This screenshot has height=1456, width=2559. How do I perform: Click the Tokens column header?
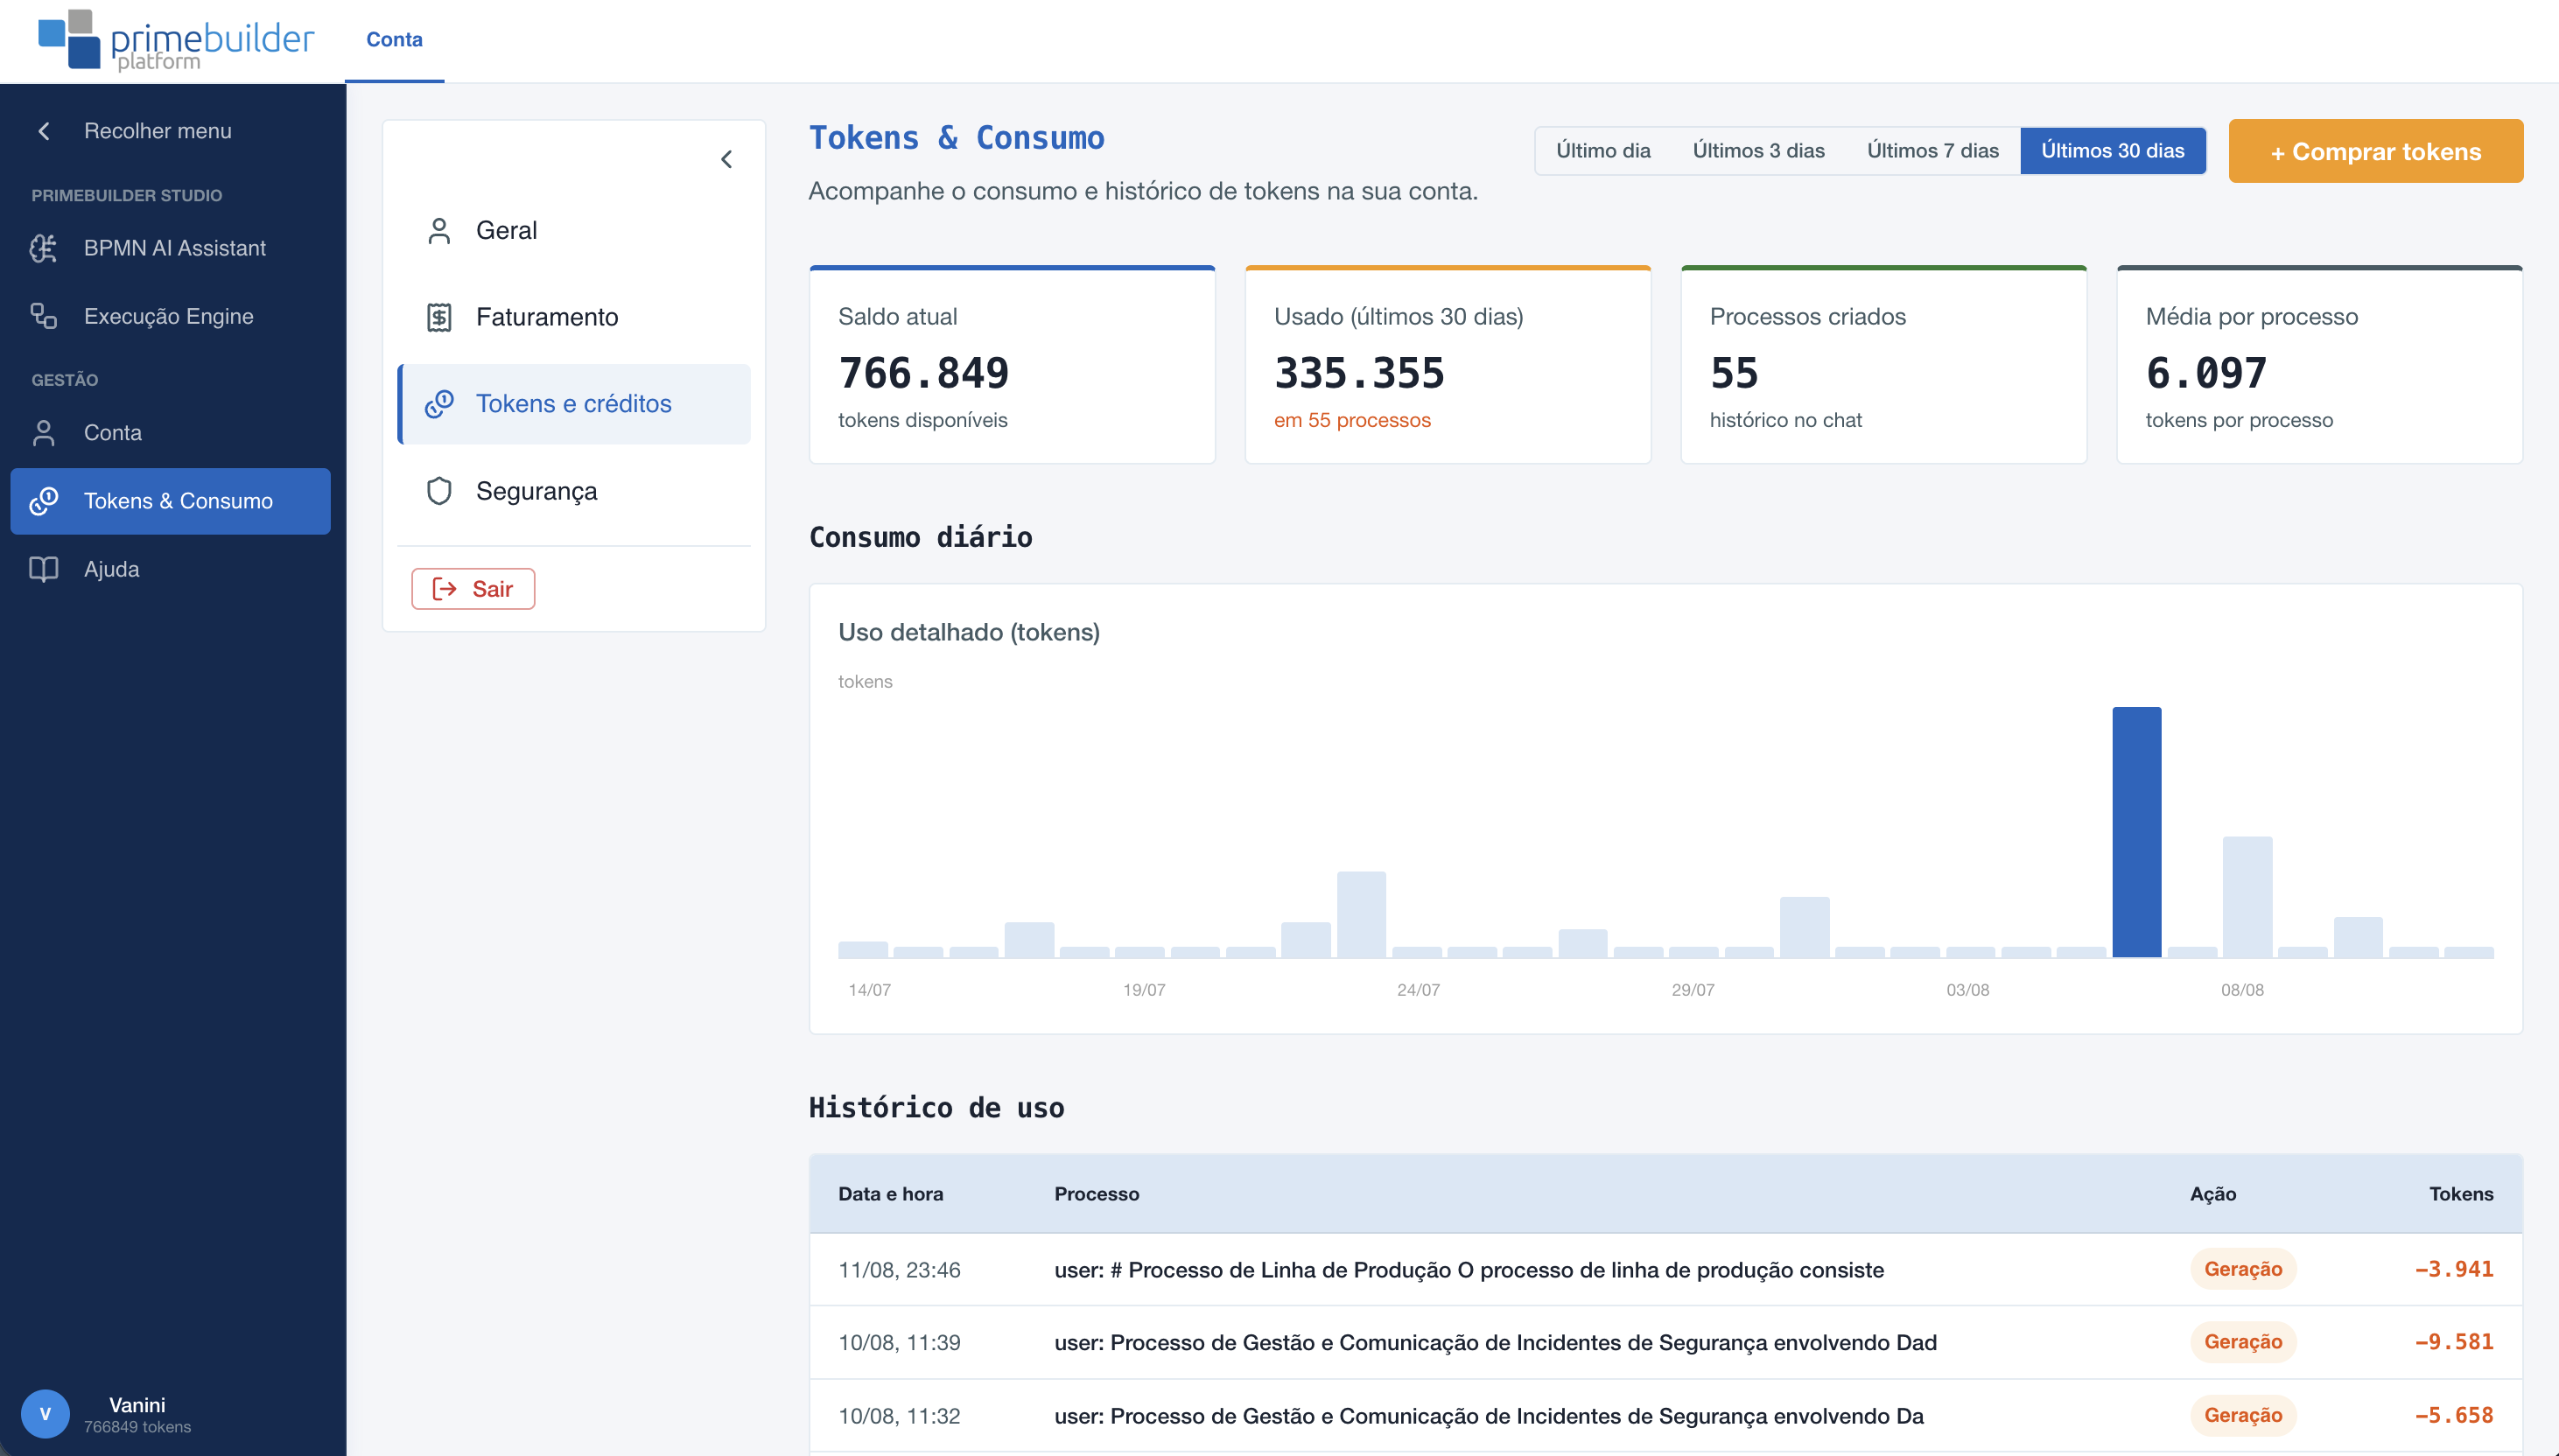point(2460,1194)
